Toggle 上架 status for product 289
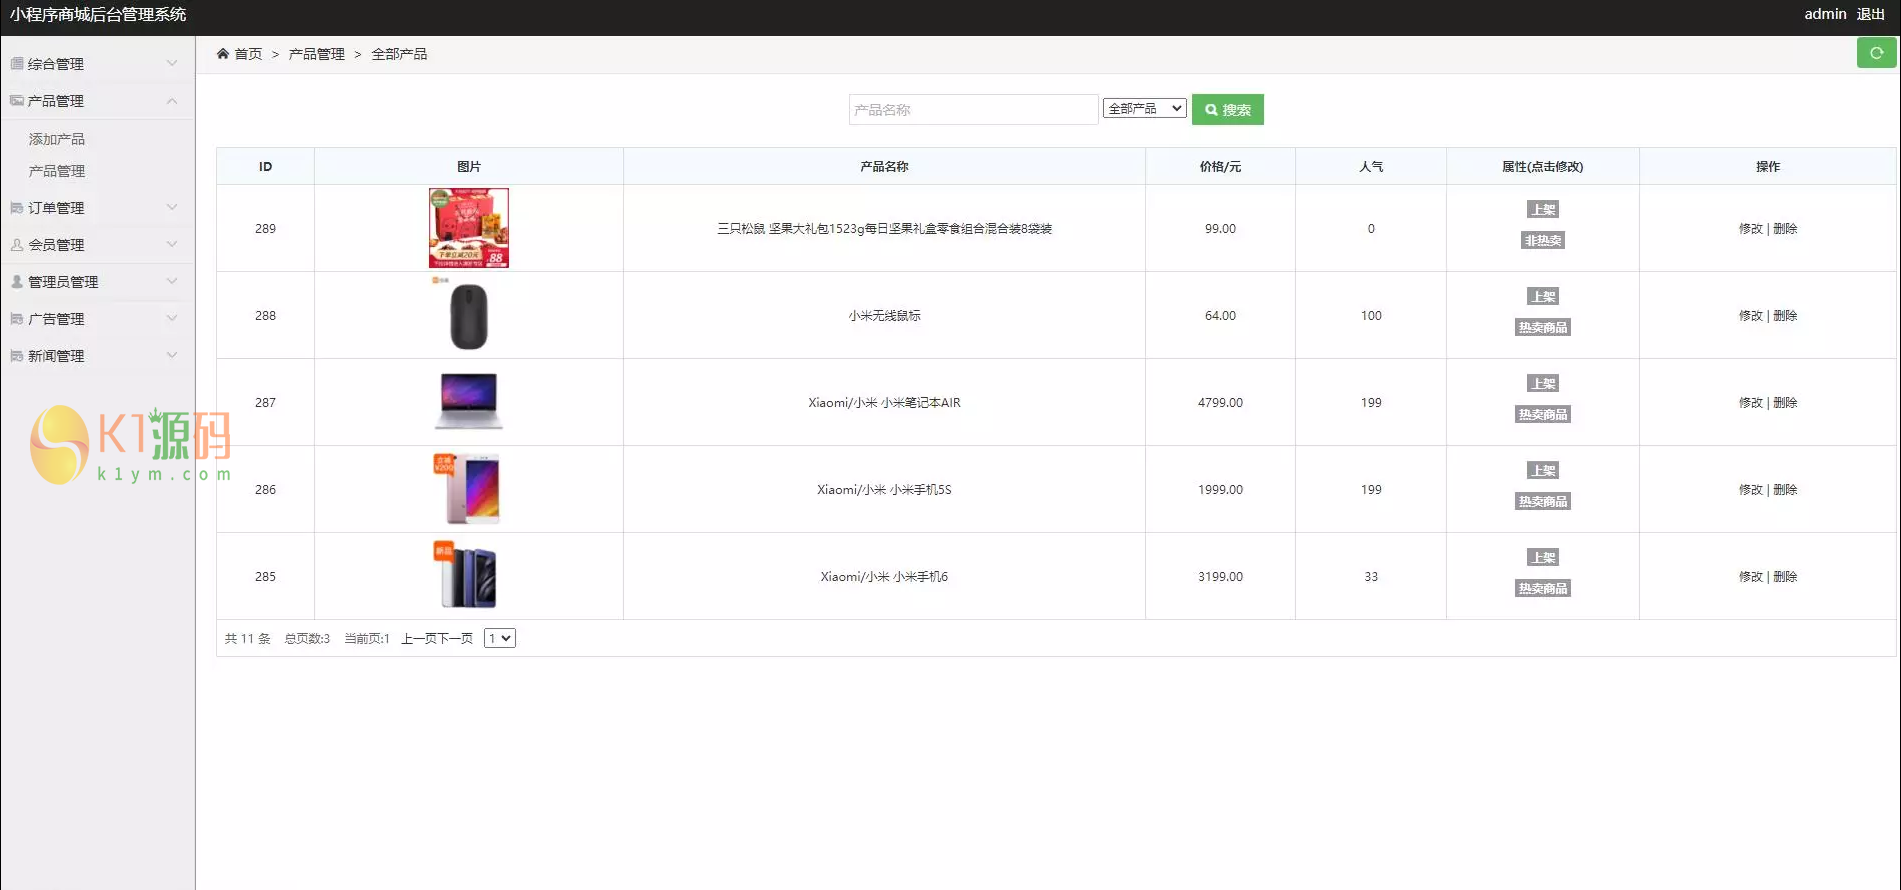This screenshot has height=890, width=1901. tap(1543, 210)
